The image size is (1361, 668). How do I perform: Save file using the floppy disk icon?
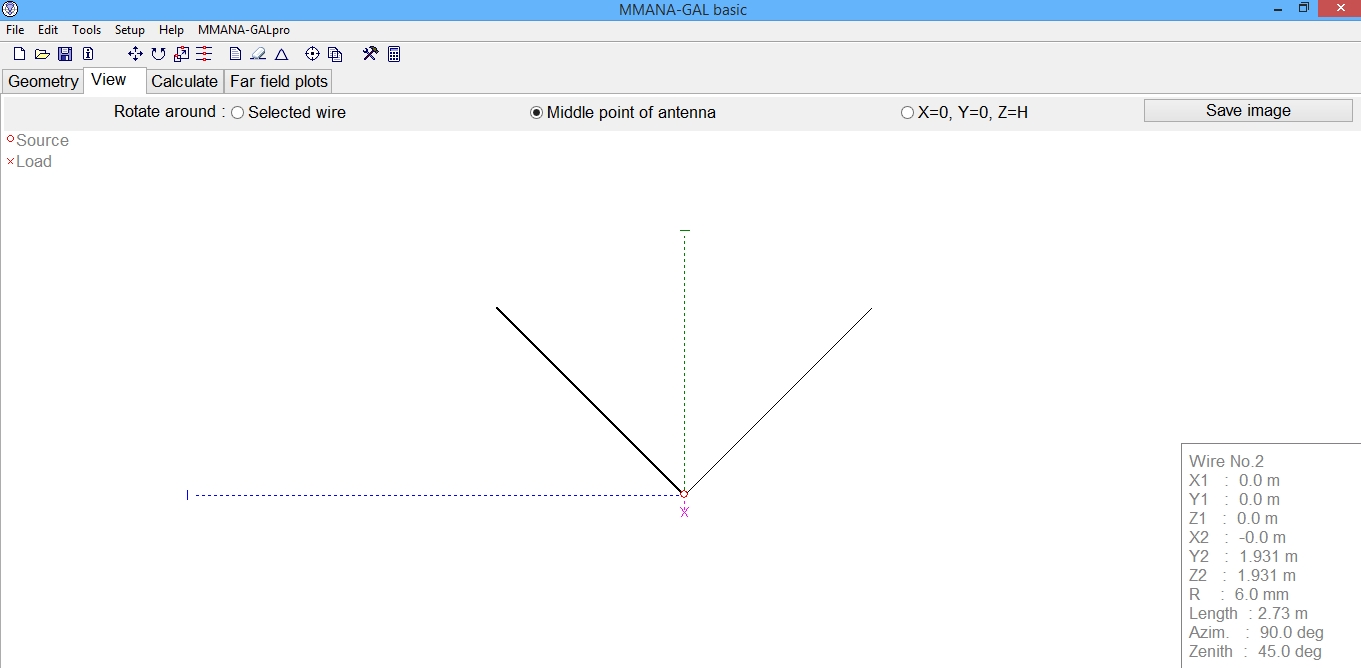click(65, 54)
